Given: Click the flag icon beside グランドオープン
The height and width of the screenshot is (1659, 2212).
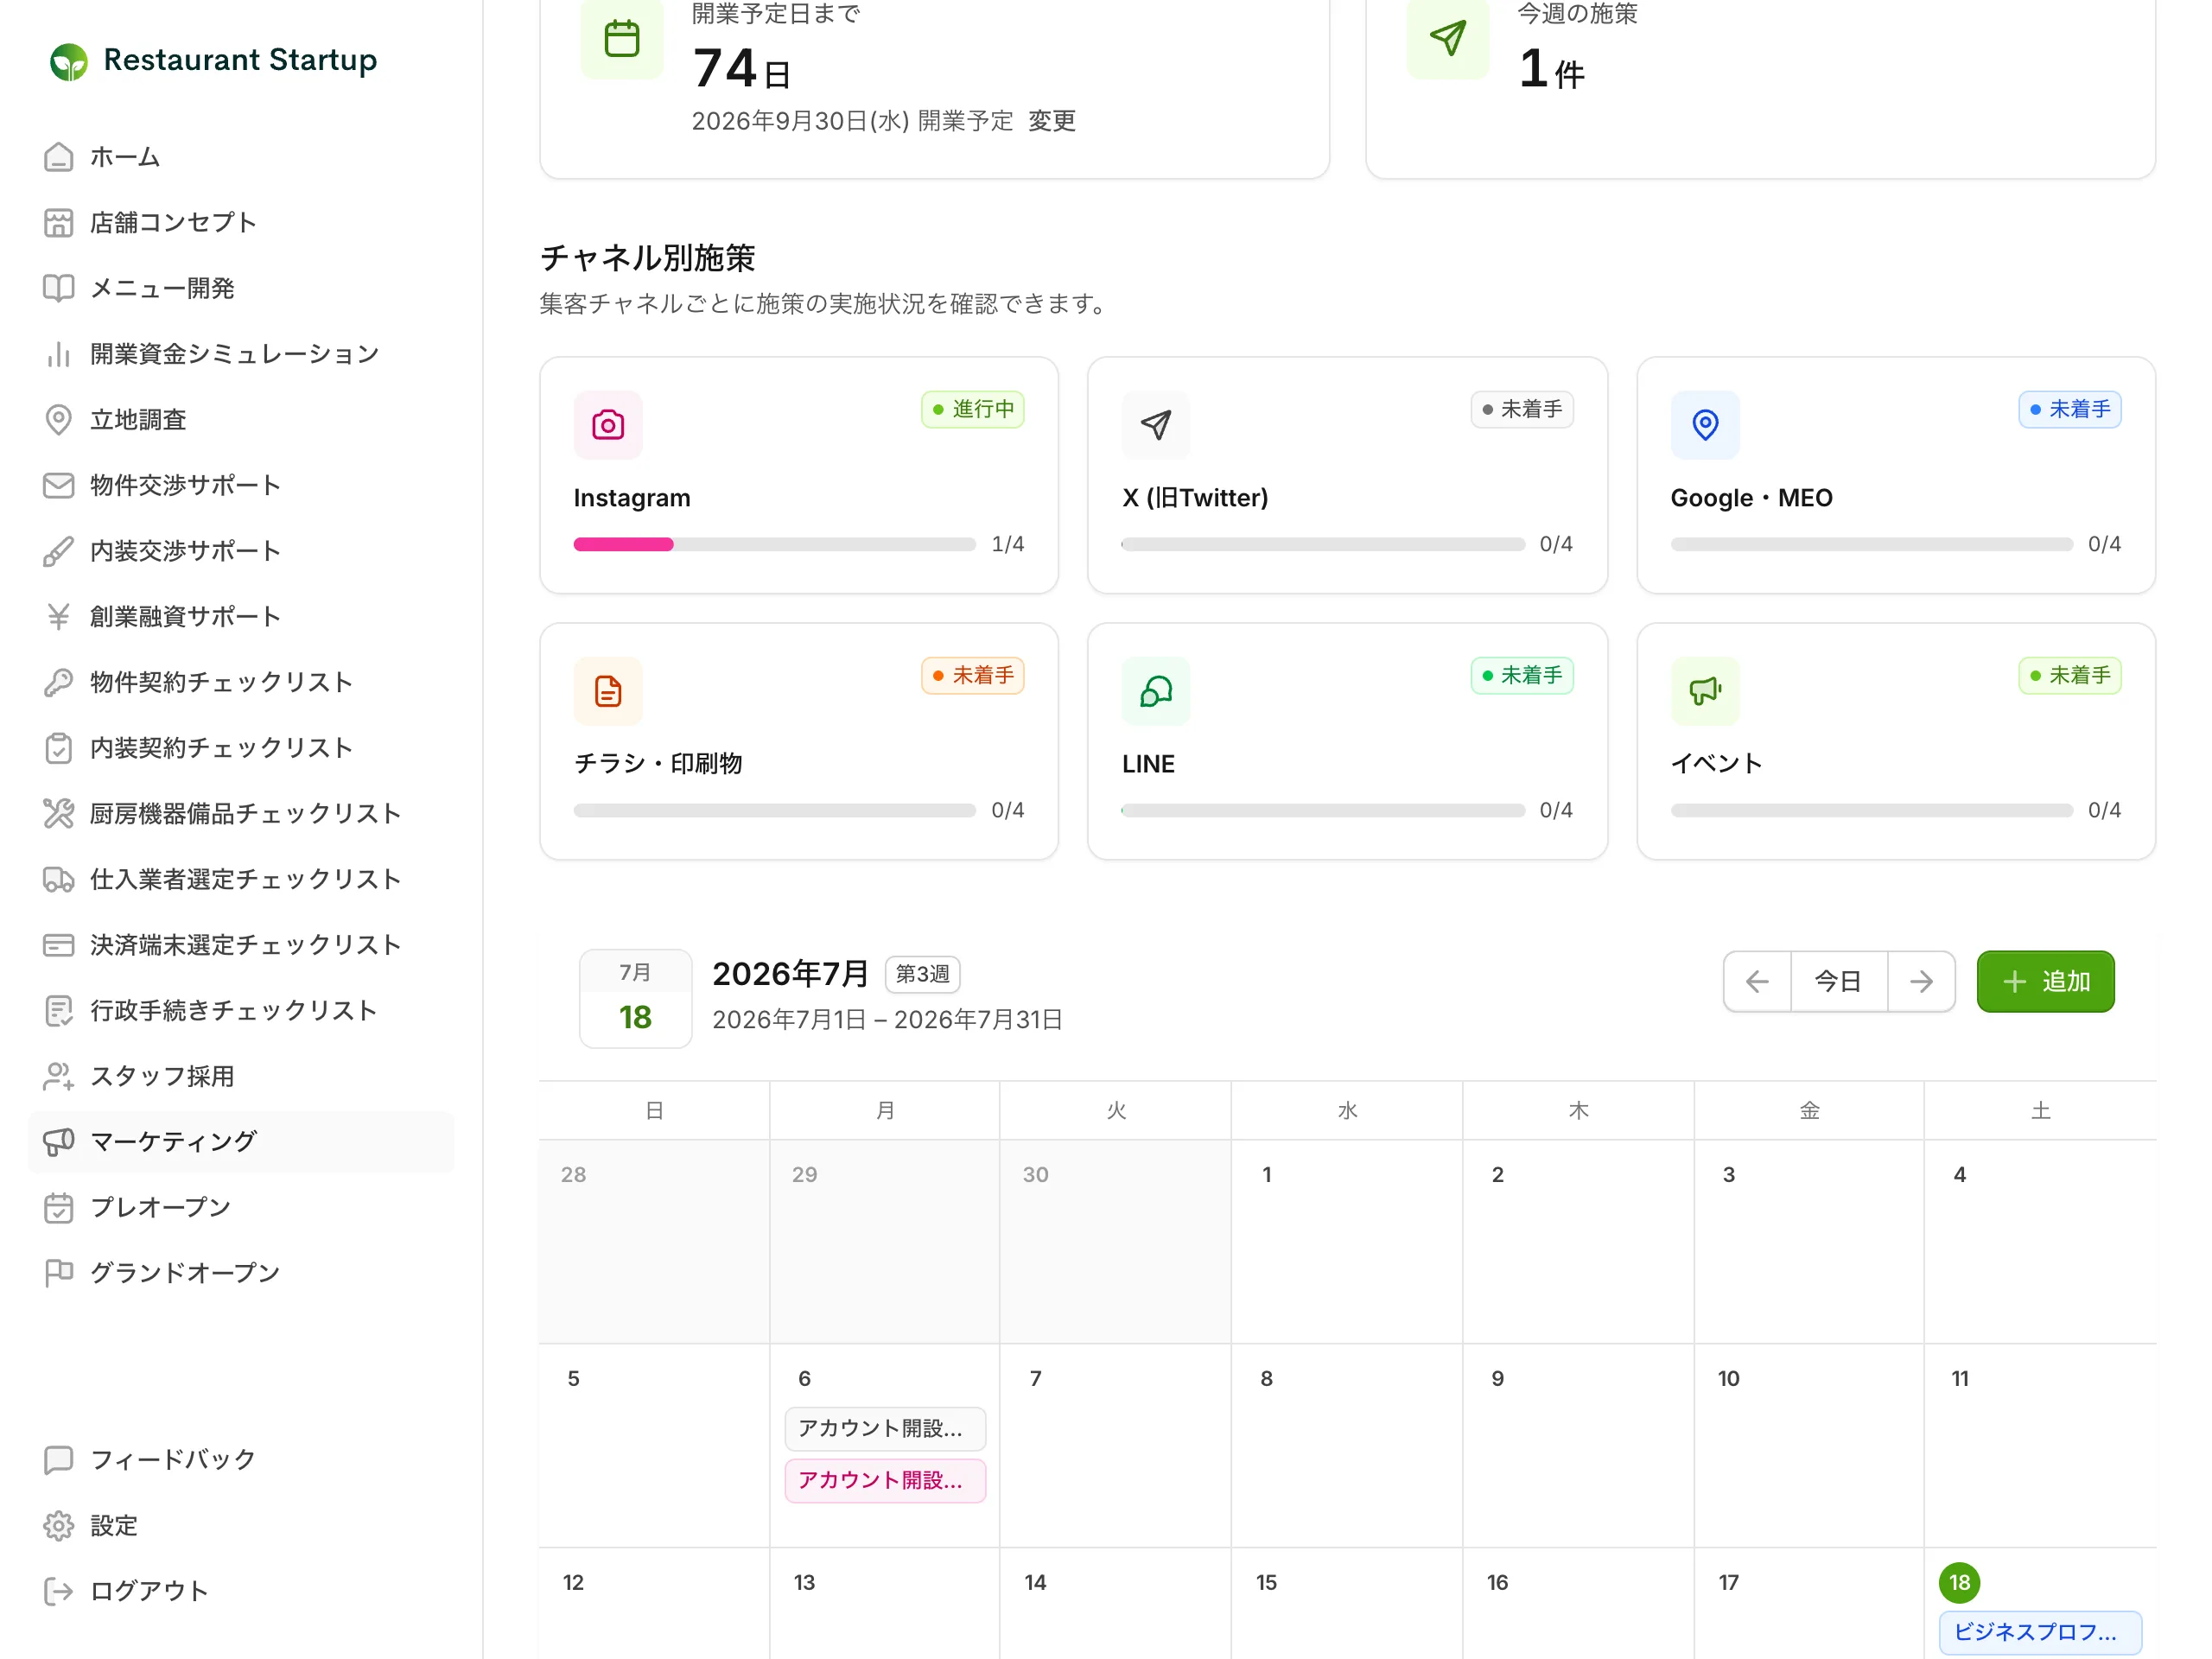Looking at the screenshot, I should [59, 1273].
